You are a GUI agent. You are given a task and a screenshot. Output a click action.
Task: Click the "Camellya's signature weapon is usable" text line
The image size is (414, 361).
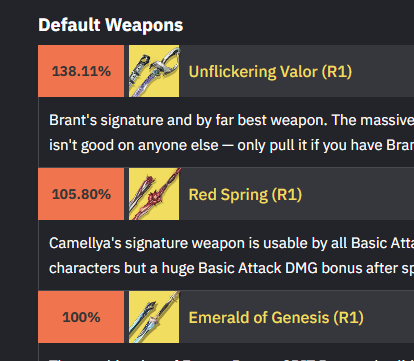[231, 243]
